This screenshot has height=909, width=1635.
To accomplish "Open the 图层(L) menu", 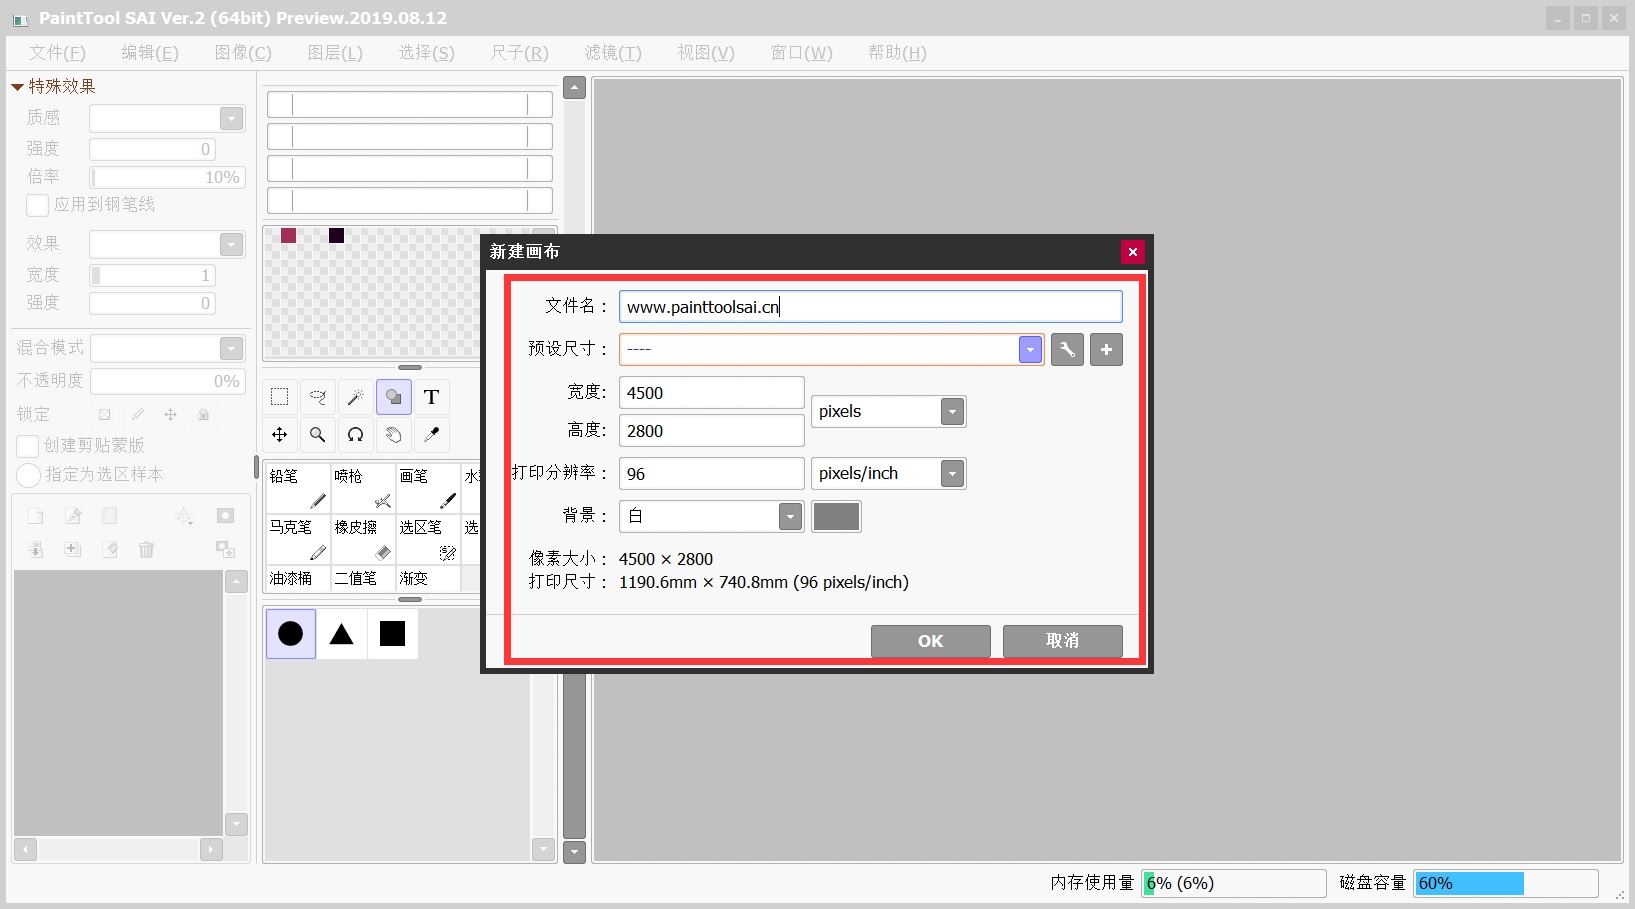I will [x=335, y=53].
